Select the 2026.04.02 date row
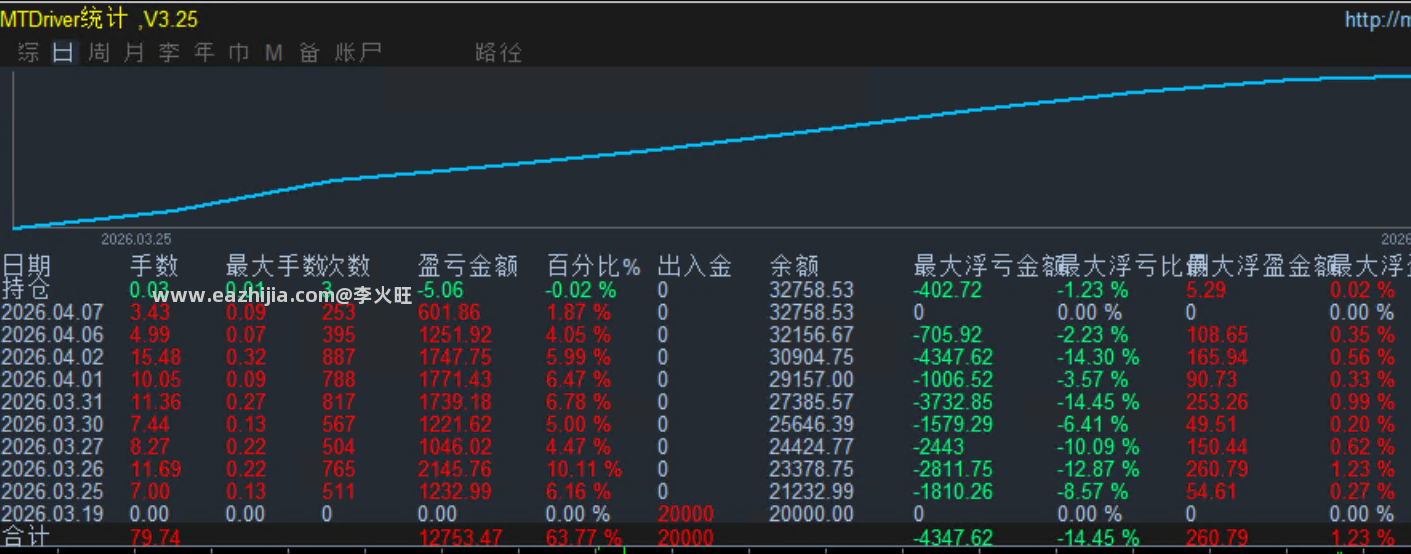The height and width of the screenshot is (554, 1411). tap(52, 357)
